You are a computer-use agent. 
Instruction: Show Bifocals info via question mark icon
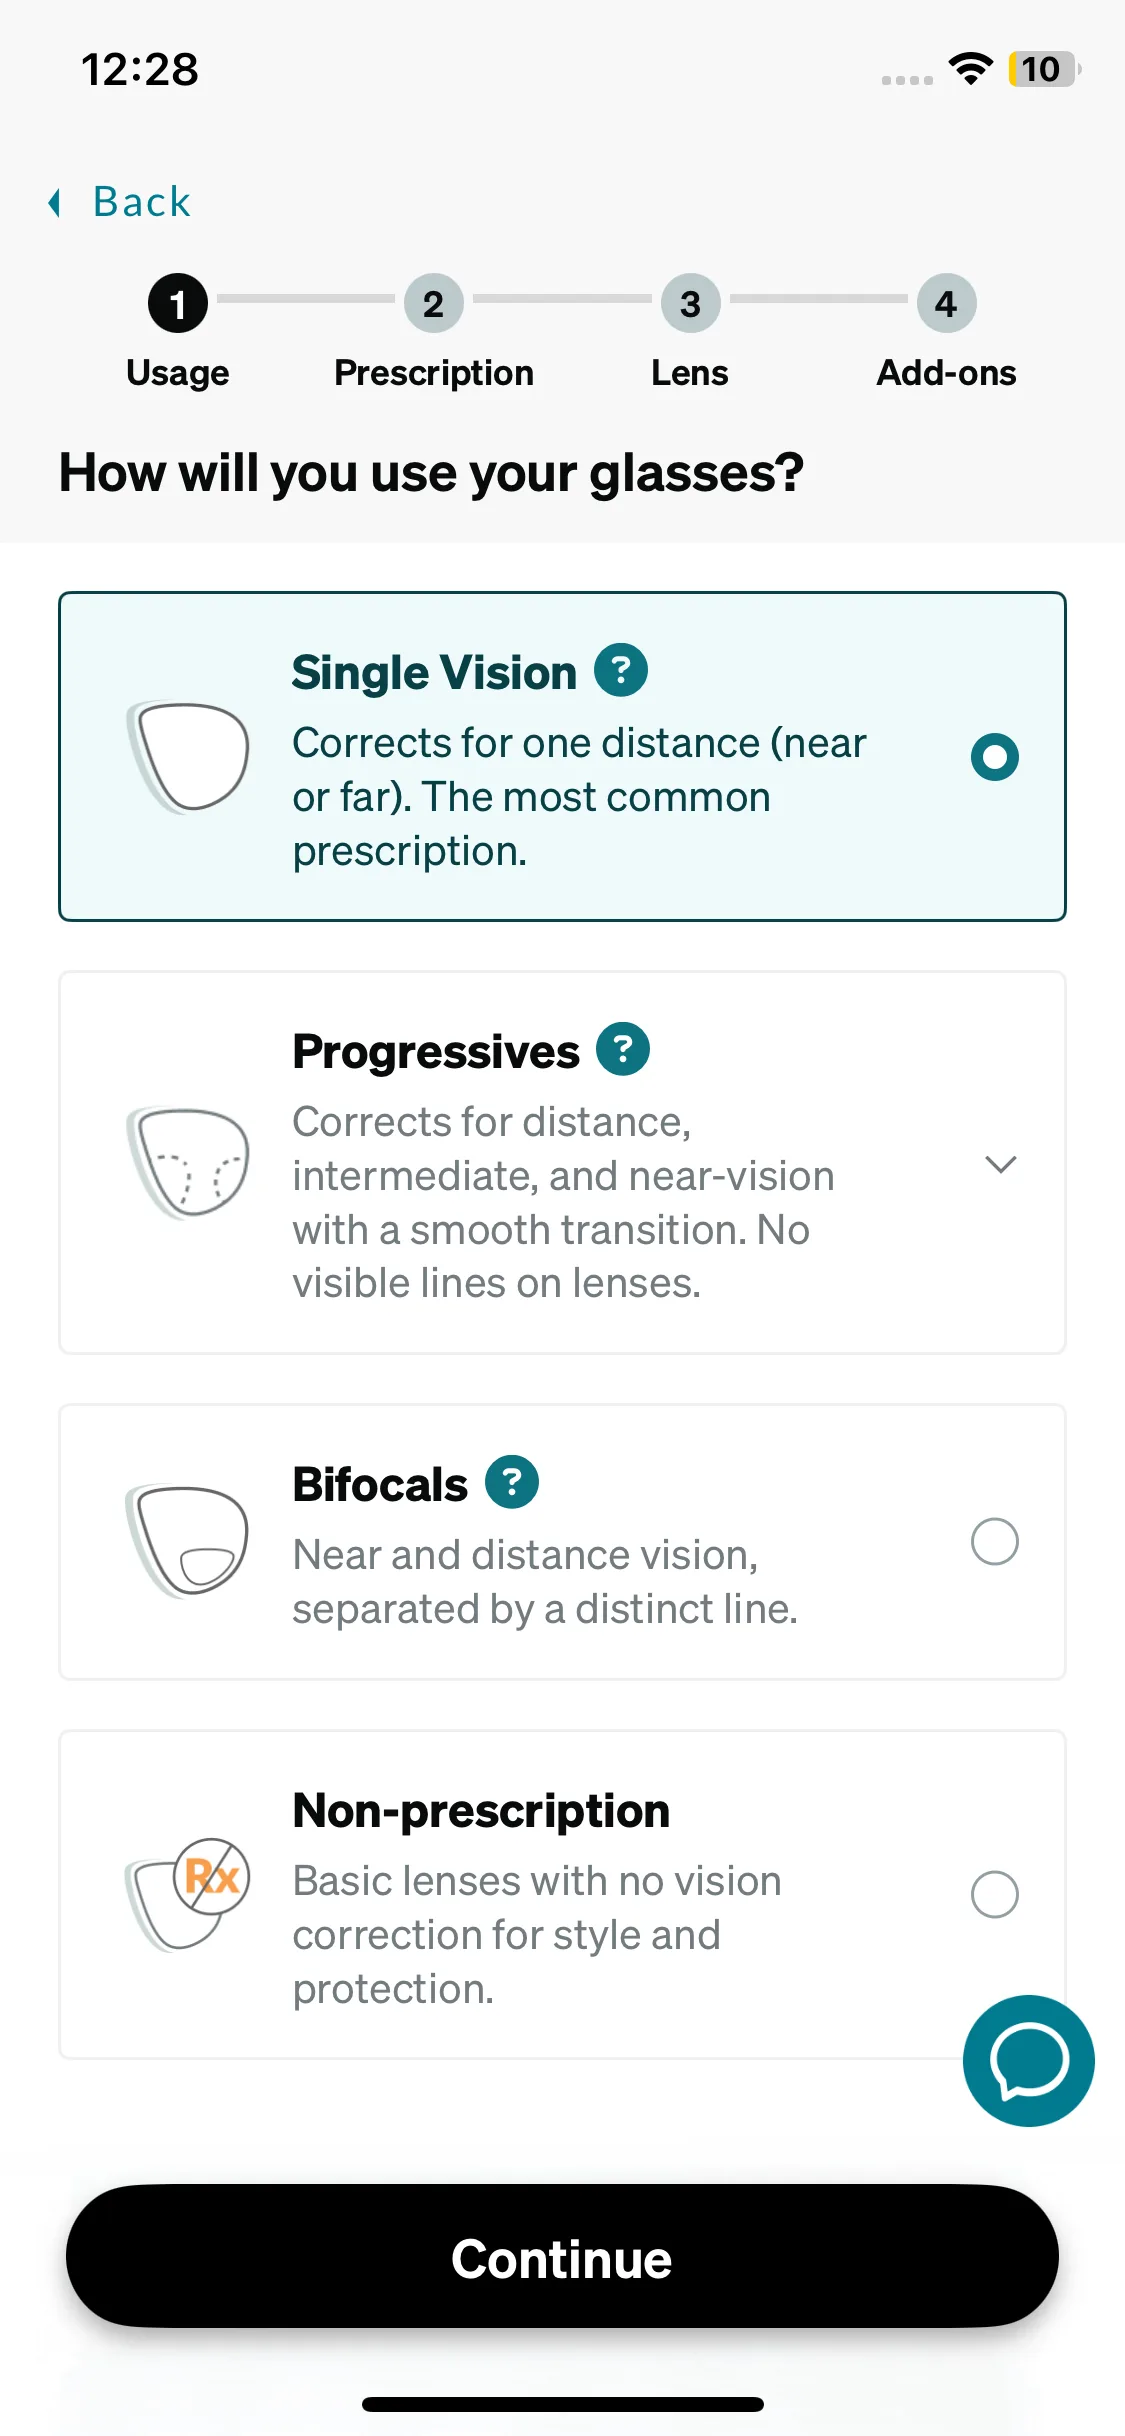[x=512, y=1482]
